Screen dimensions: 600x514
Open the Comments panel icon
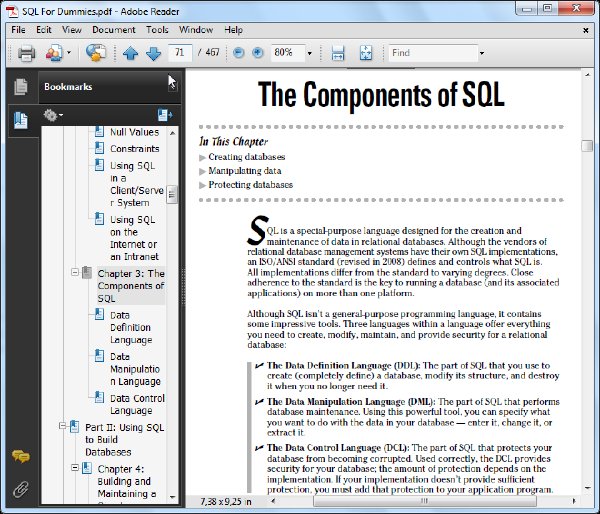[x=21, y=456]
